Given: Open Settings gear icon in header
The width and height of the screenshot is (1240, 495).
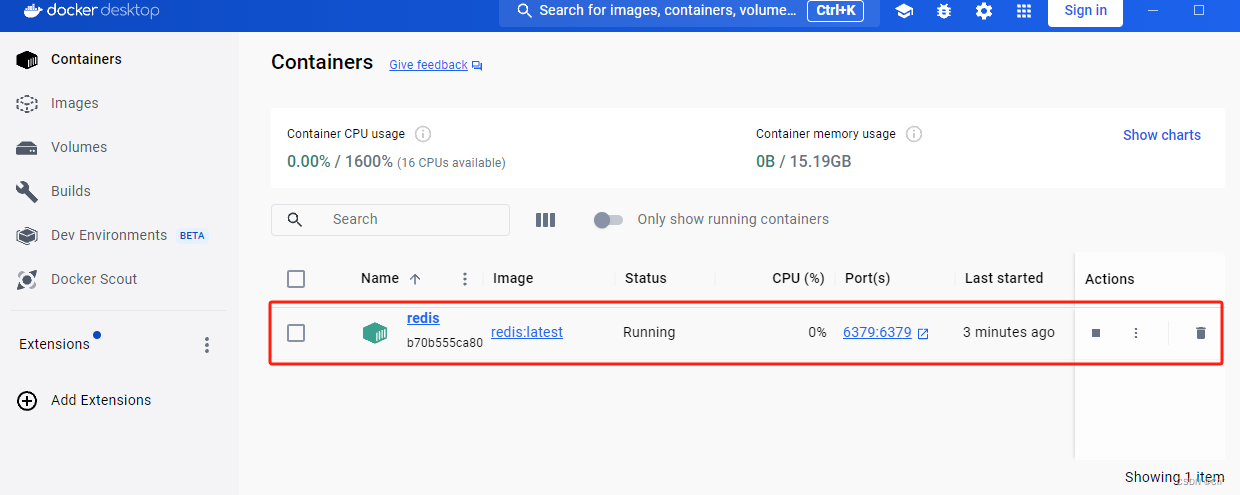Looking at the screenshot, I should pyautogui.click(x=984, y=11).
